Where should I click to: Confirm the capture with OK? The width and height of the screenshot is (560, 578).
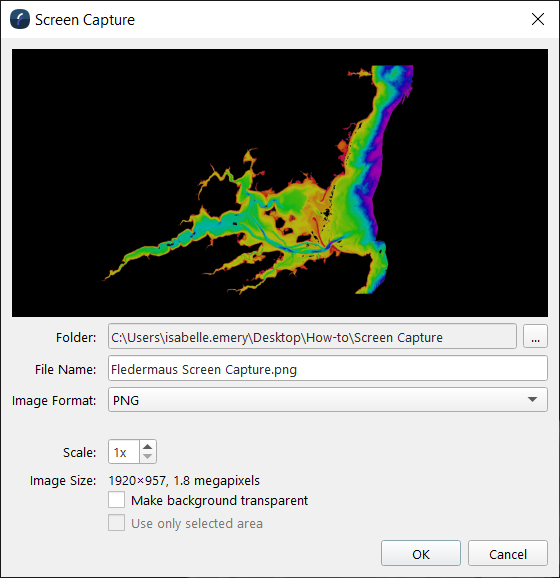click(x=421, y=553)
